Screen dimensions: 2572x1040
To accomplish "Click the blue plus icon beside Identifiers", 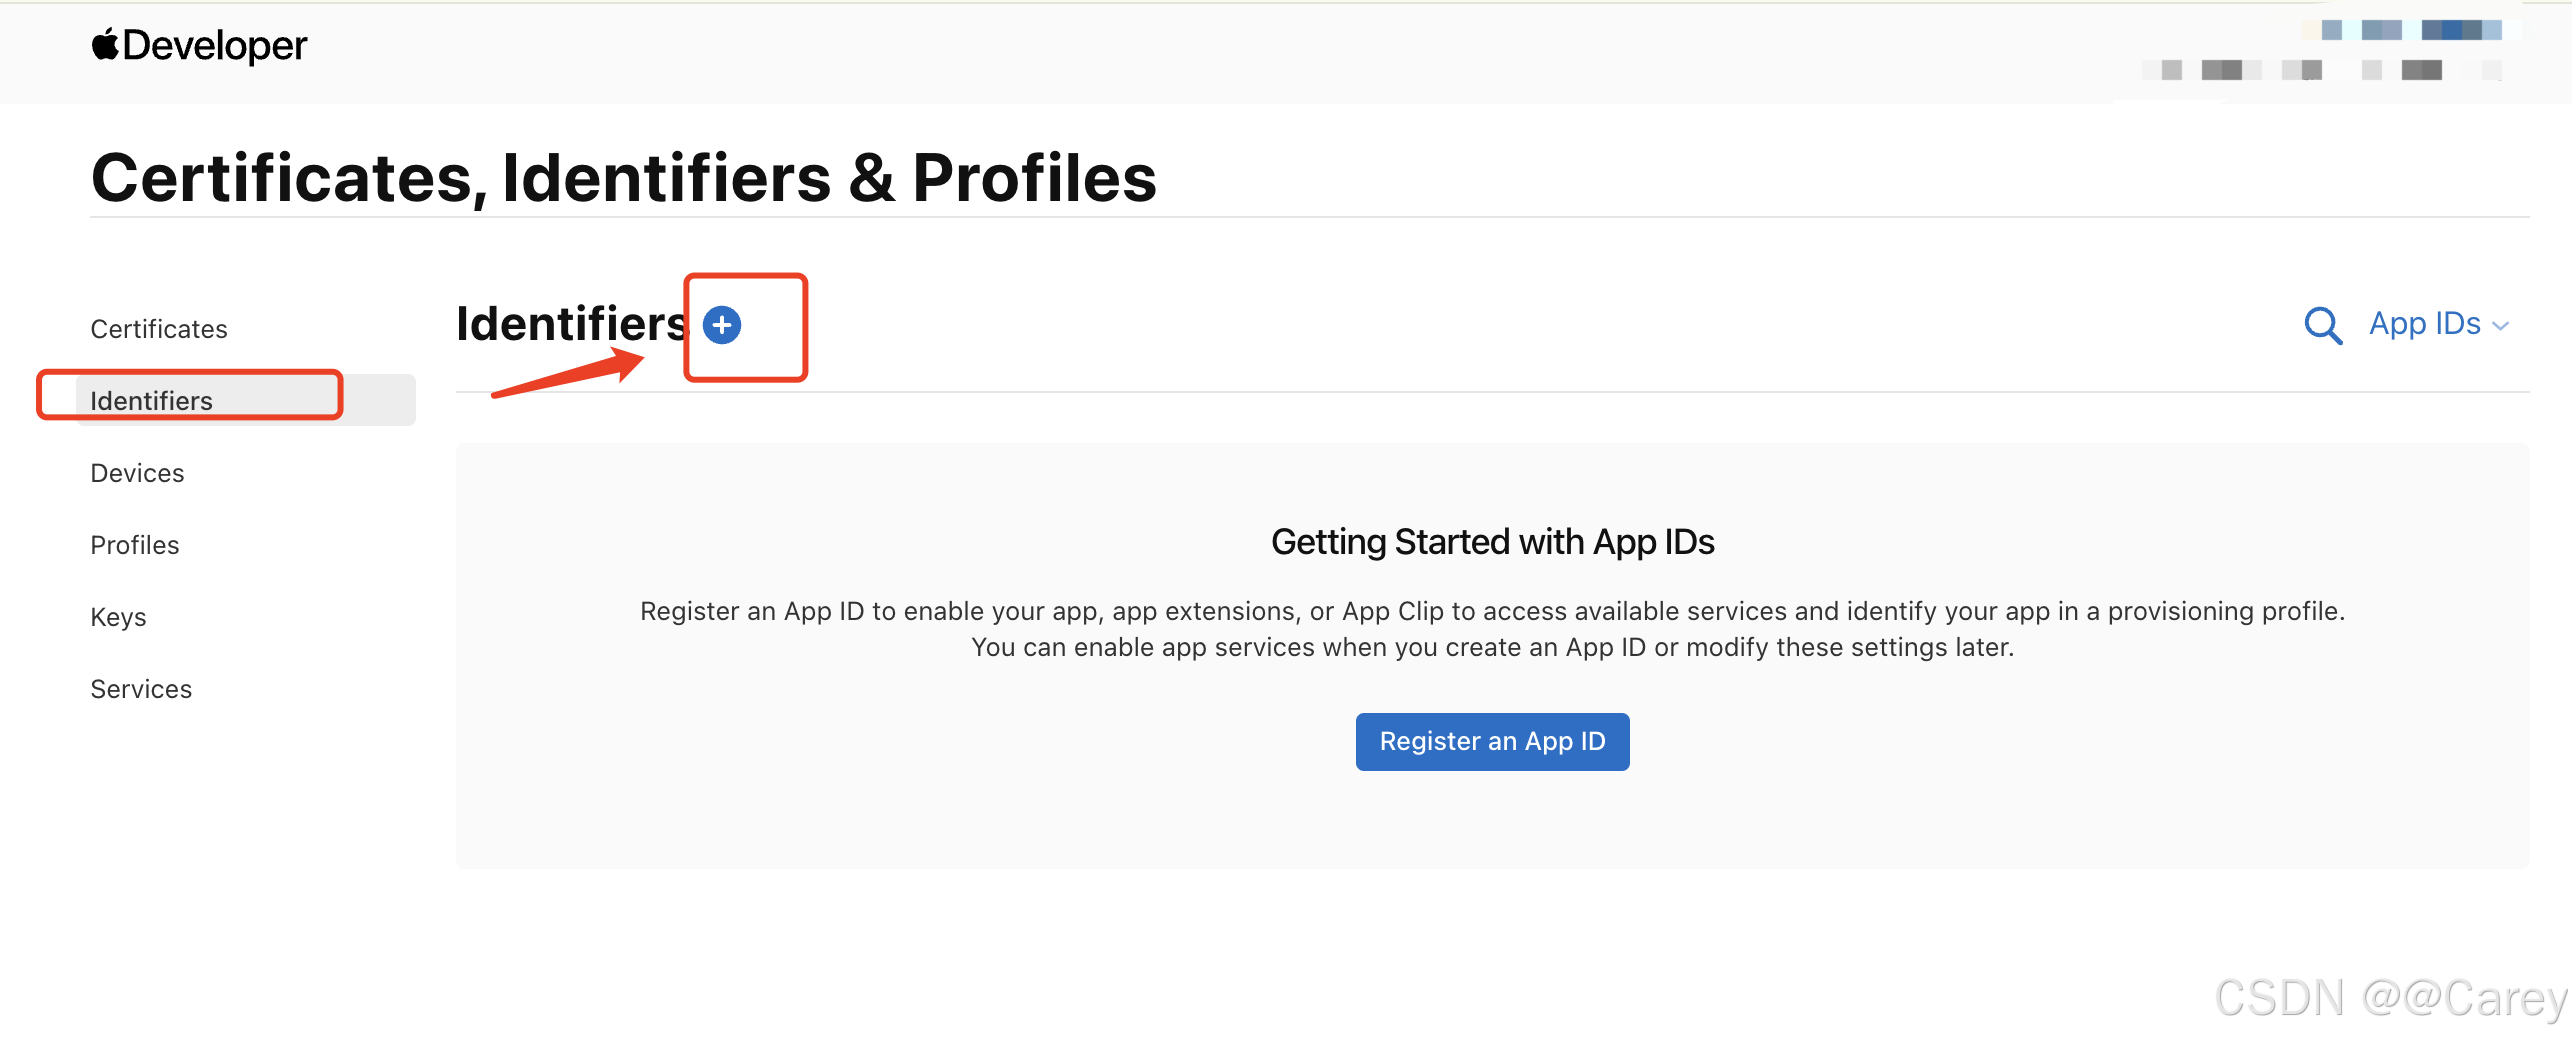I will pos(722,325).
